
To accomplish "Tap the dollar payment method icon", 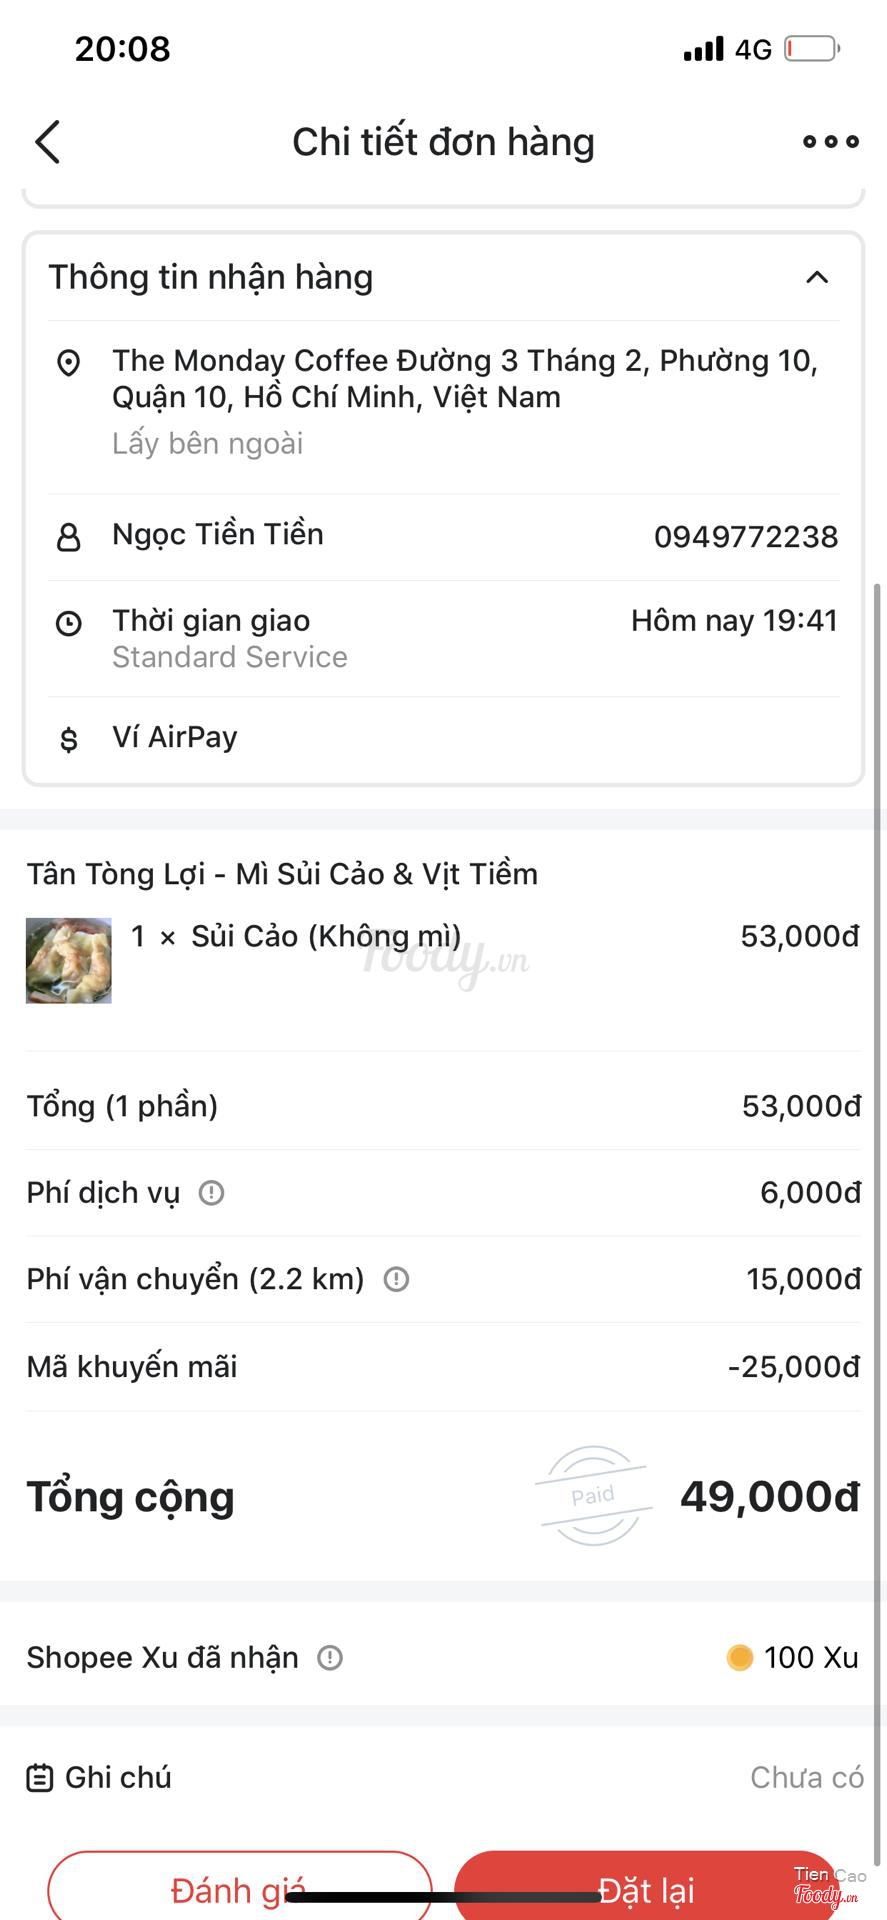I will pos(68,740).
